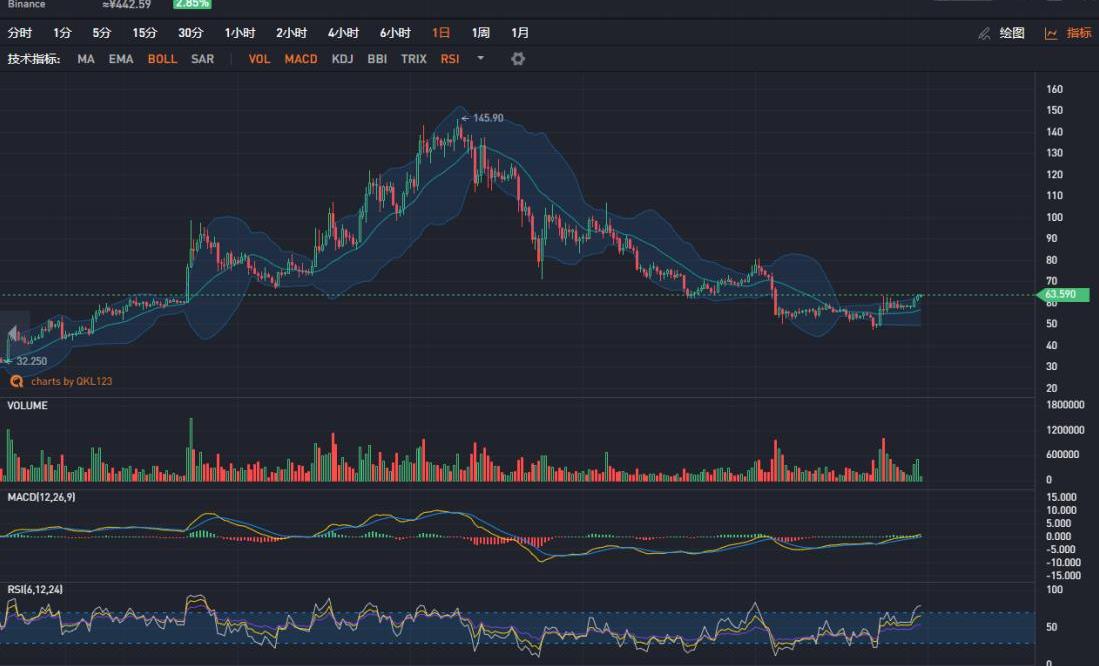Toggle the RSI indicator
This screenshot has width=1099, height=666.
click(450, 59)
